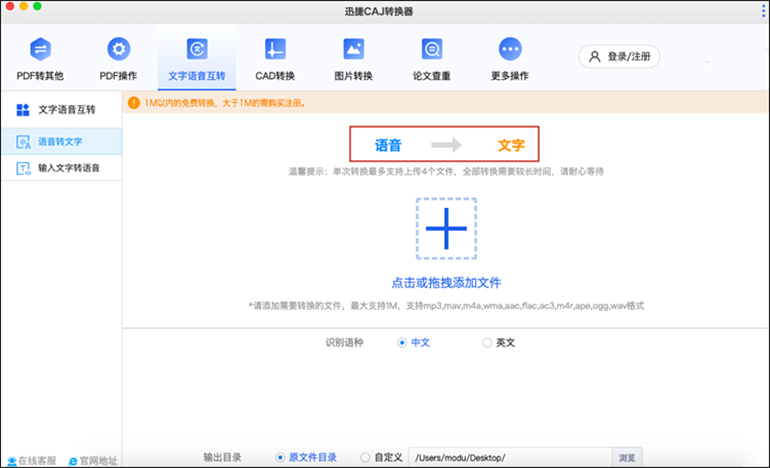Screen dimensions: 770x468
Task: Switch to PDF操作 tab label
Action: 118,76
